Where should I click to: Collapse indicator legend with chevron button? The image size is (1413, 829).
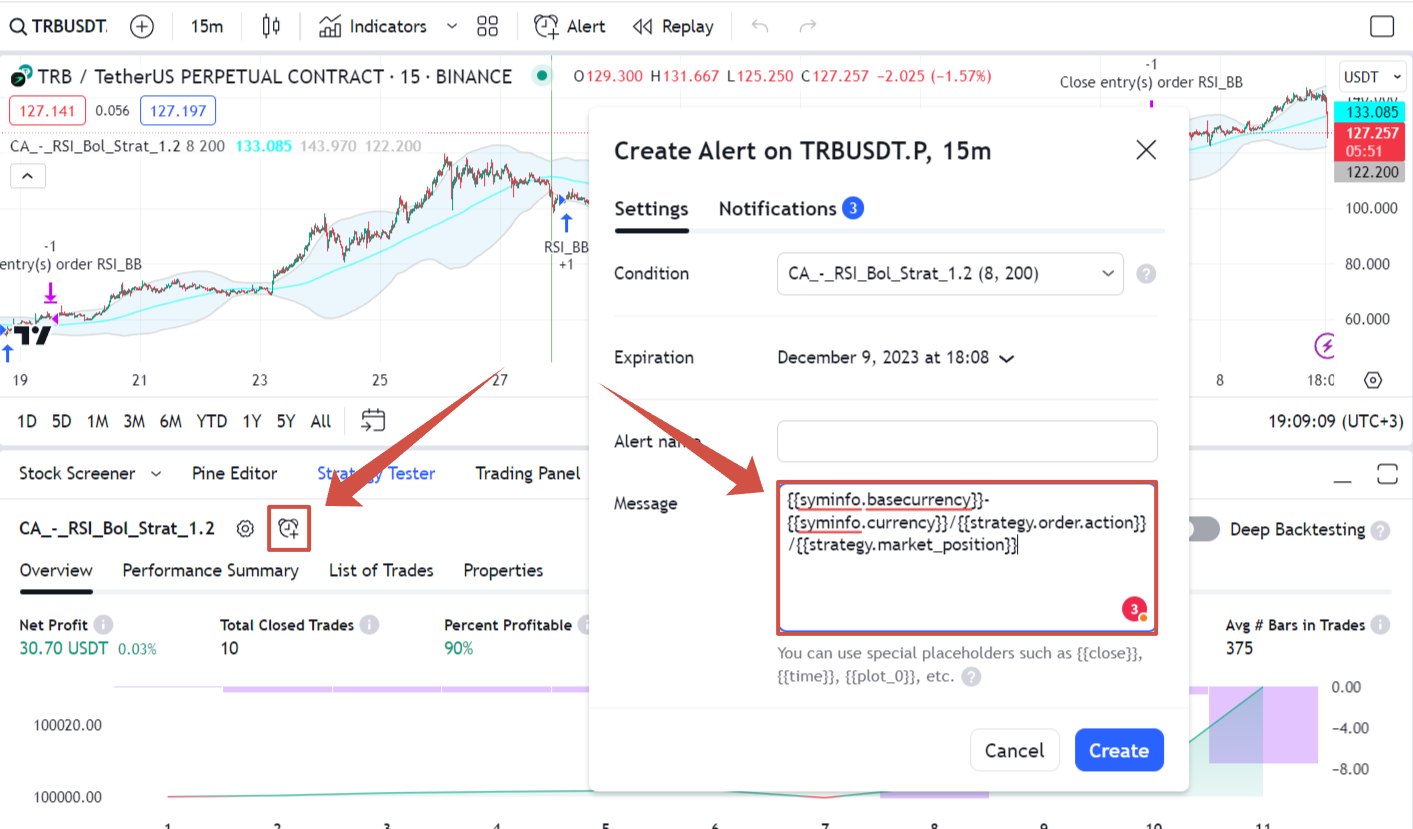click(27, 177)
